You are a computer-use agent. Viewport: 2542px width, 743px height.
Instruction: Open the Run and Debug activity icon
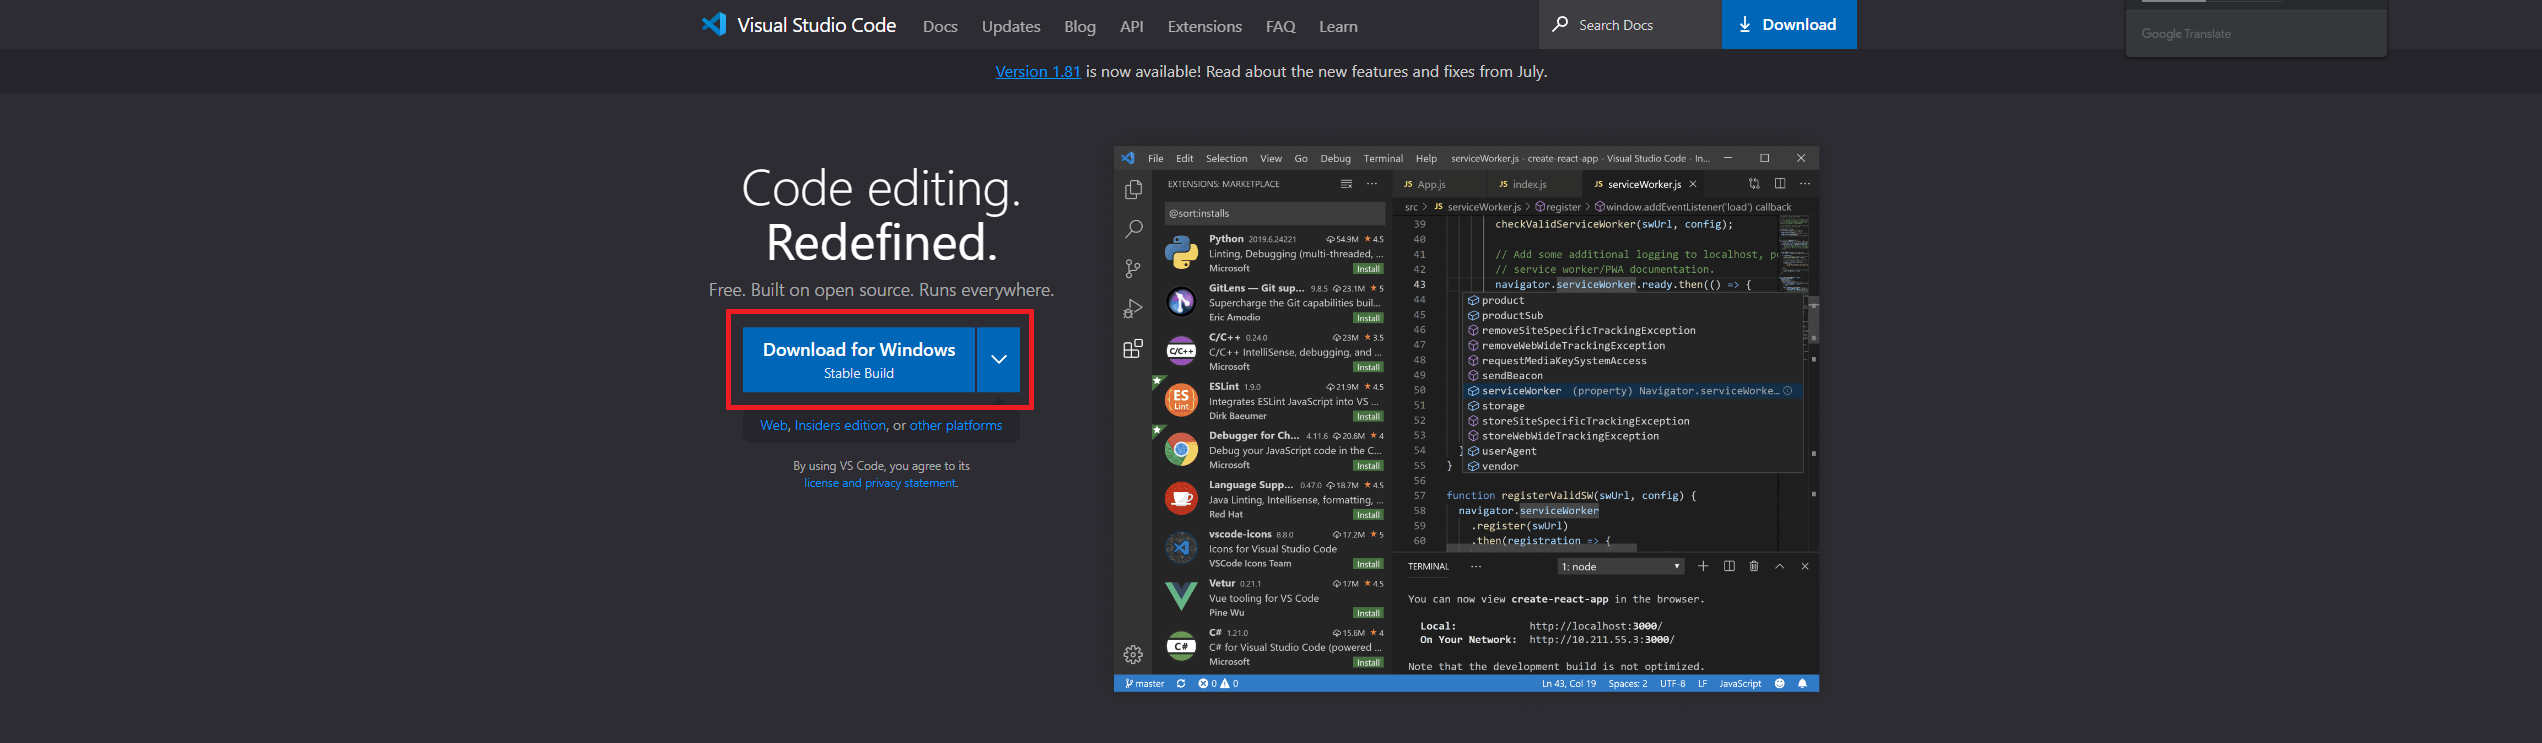point(1133,309)
